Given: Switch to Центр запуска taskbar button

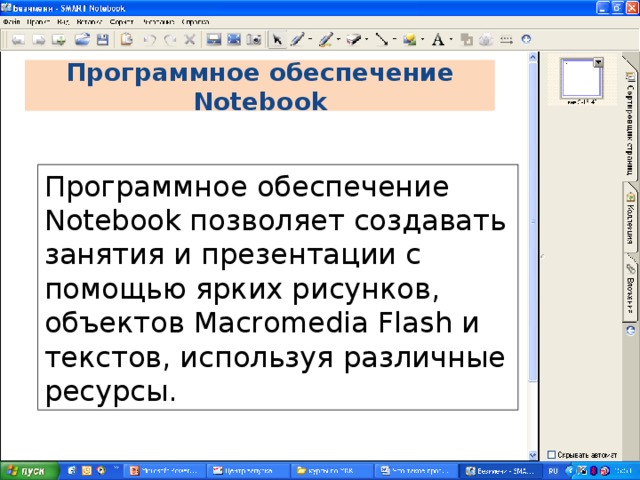Looking at the screenshot, I should (x=248, y=471).
